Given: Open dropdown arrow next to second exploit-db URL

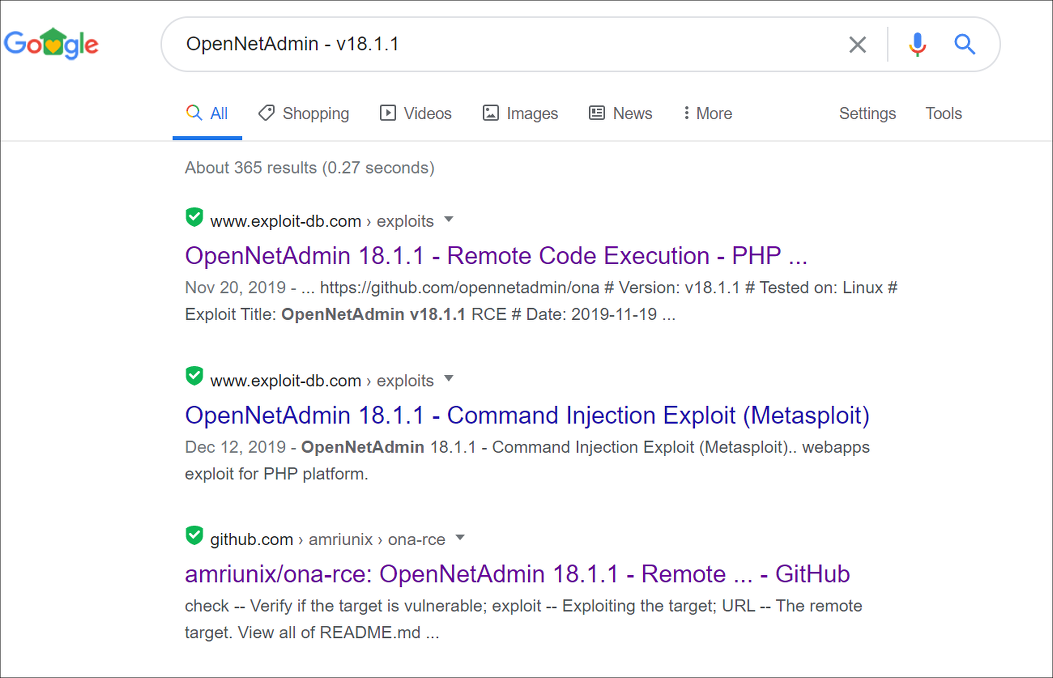Looking at the screenshot, I should click(x=449, y=379).
